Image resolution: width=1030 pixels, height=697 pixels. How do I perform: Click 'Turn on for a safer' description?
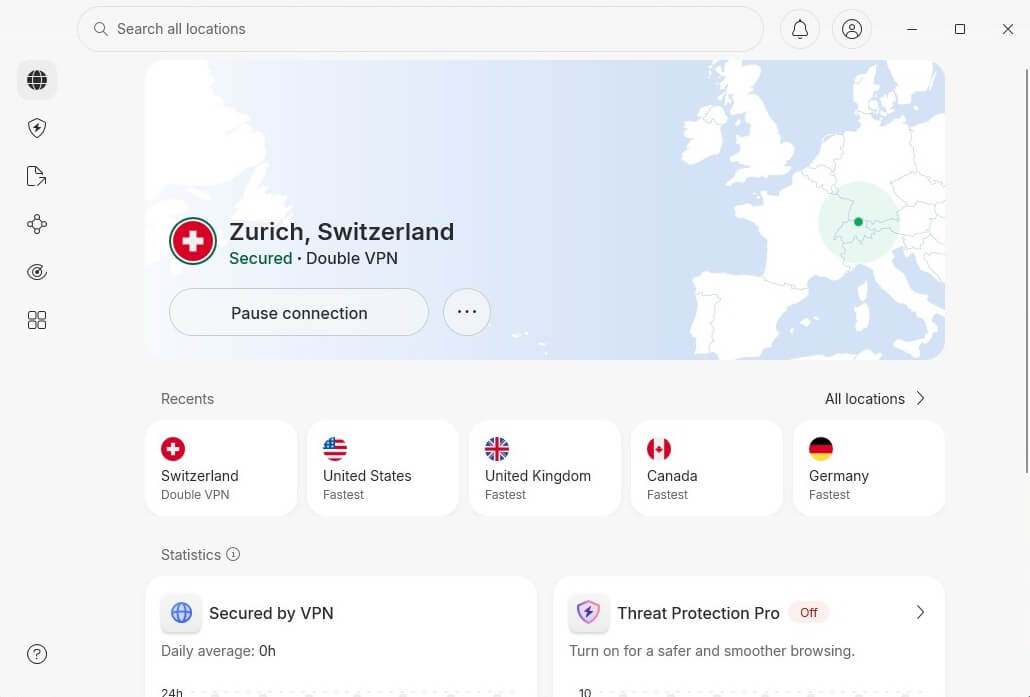[711, 651]
